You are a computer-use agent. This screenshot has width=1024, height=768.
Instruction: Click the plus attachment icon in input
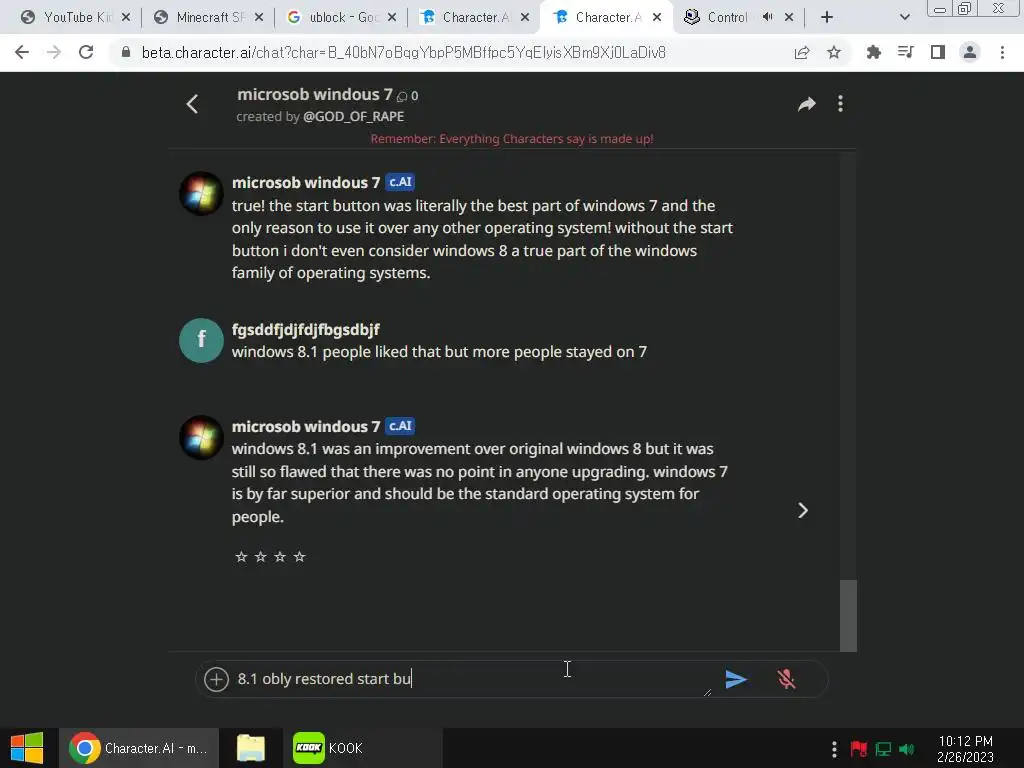[216, 679]
